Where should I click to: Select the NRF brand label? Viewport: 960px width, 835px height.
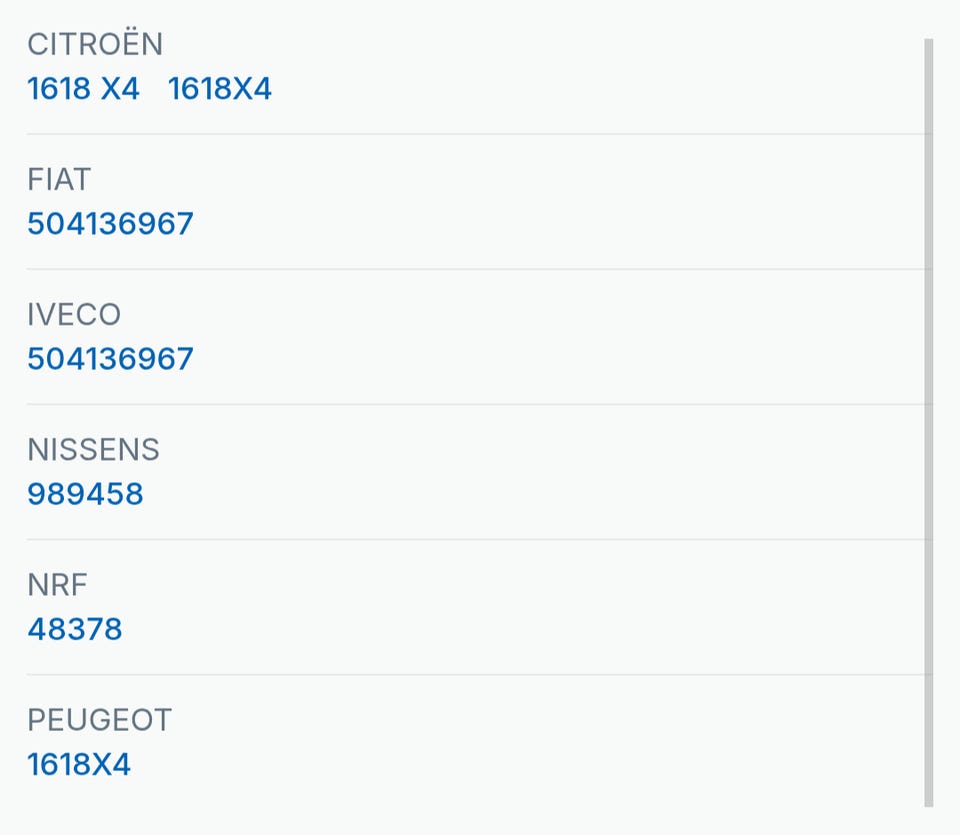[59, 585]
